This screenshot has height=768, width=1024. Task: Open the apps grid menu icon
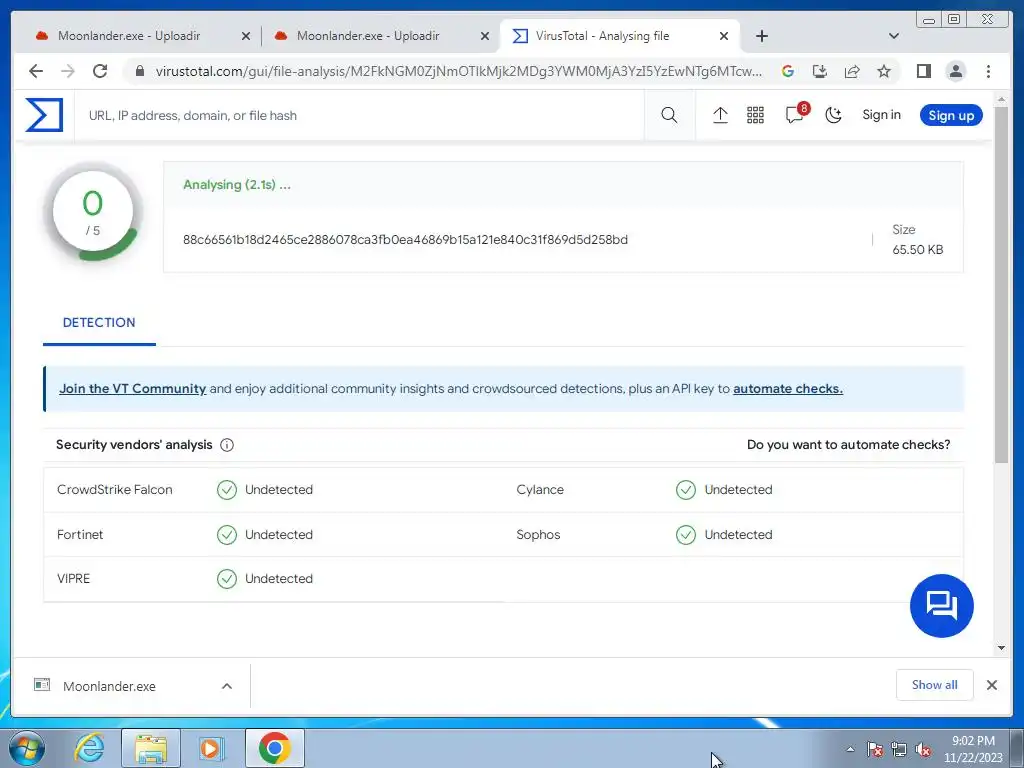(755, 116)
